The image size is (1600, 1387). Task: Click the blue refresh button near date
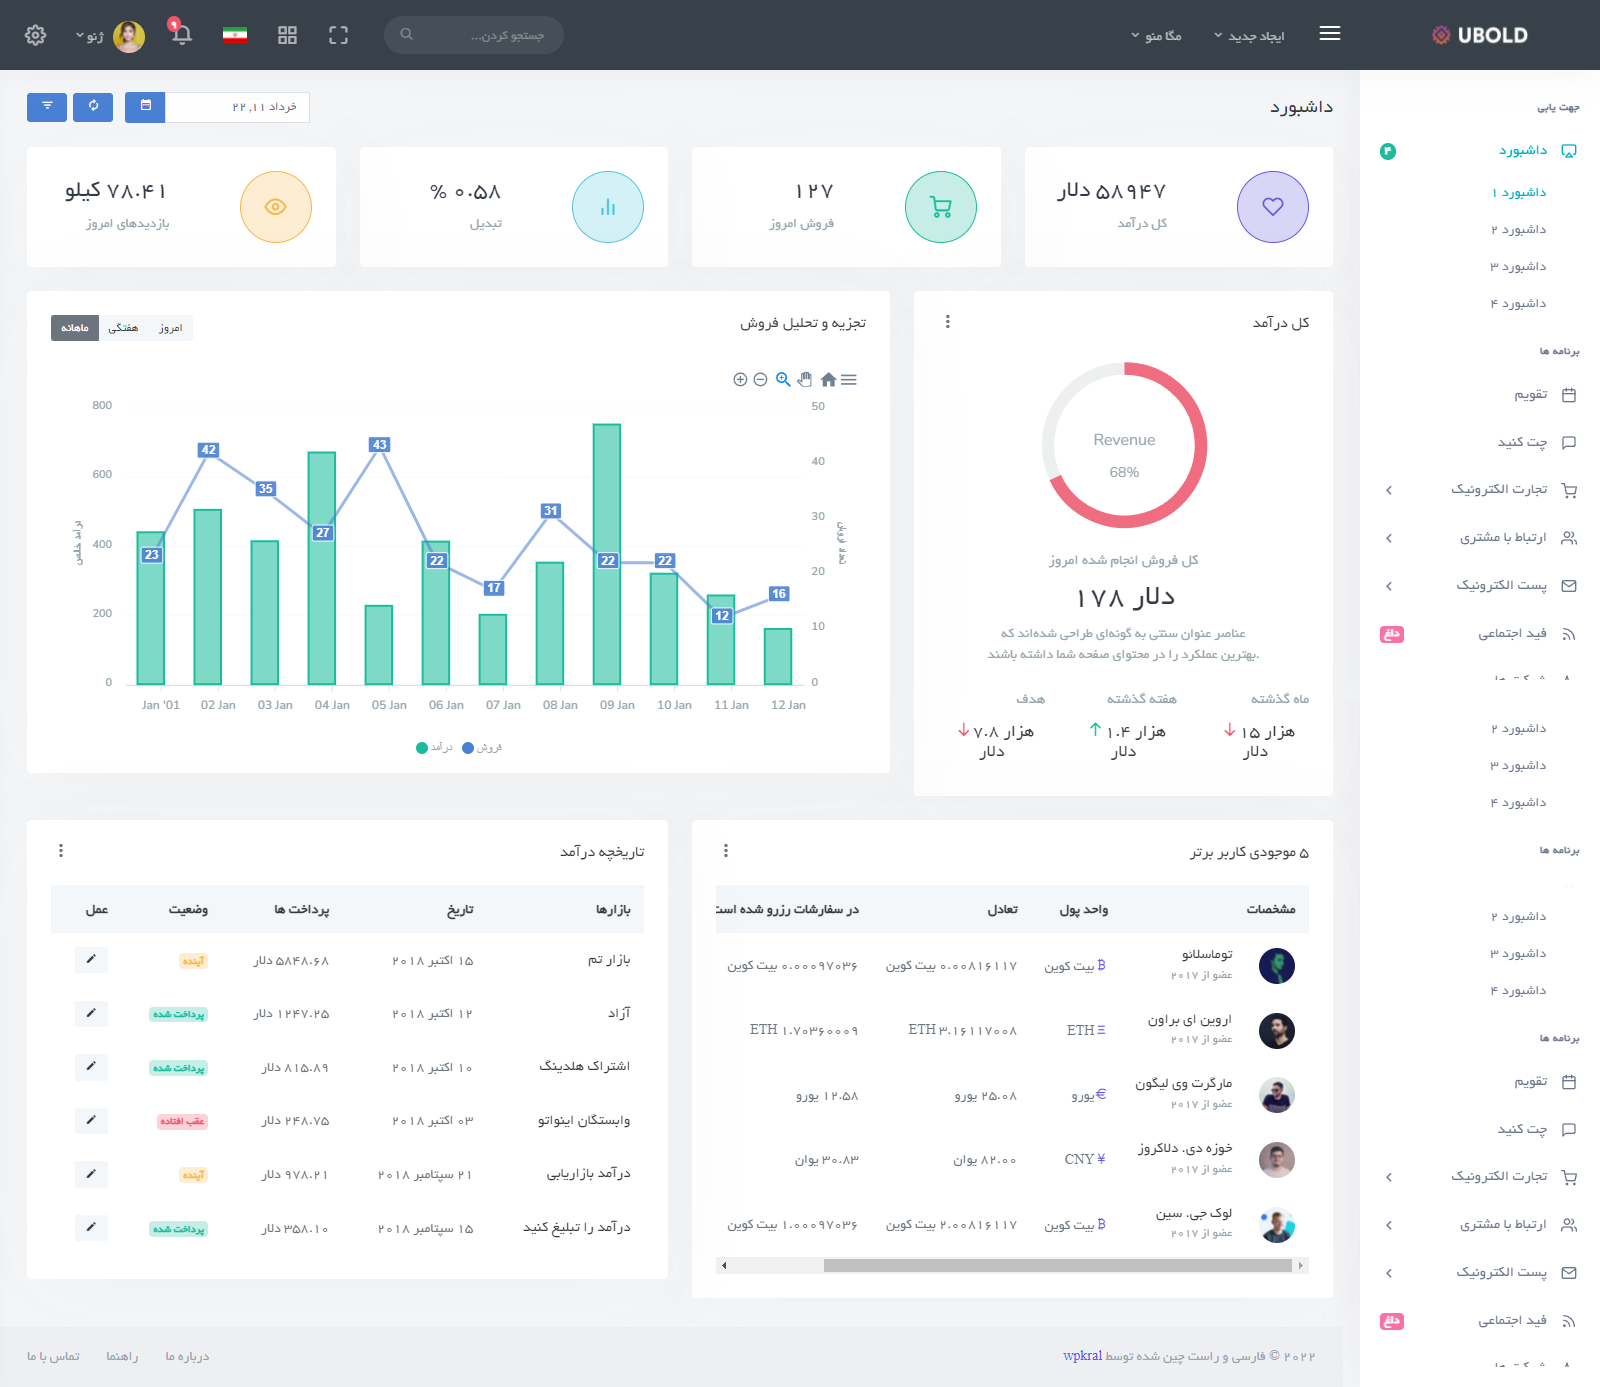[93, 106]
